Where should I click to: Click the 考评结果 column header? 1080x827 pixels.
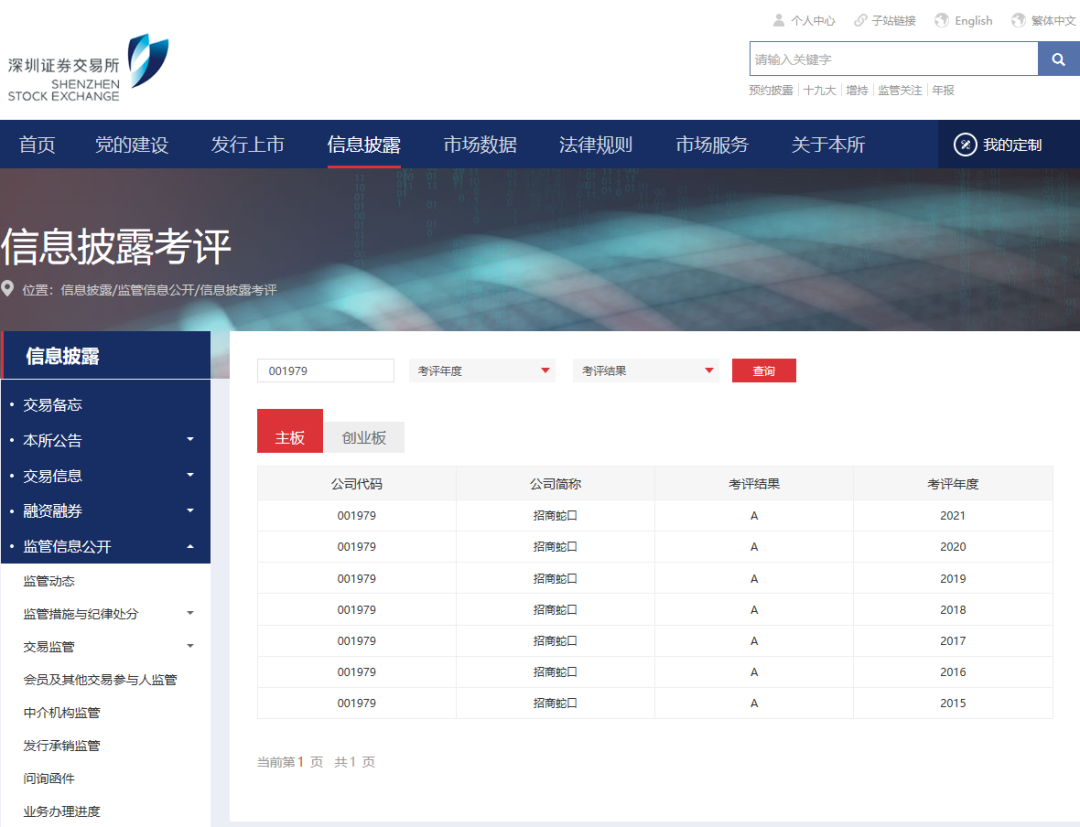[x=754, y=484]
